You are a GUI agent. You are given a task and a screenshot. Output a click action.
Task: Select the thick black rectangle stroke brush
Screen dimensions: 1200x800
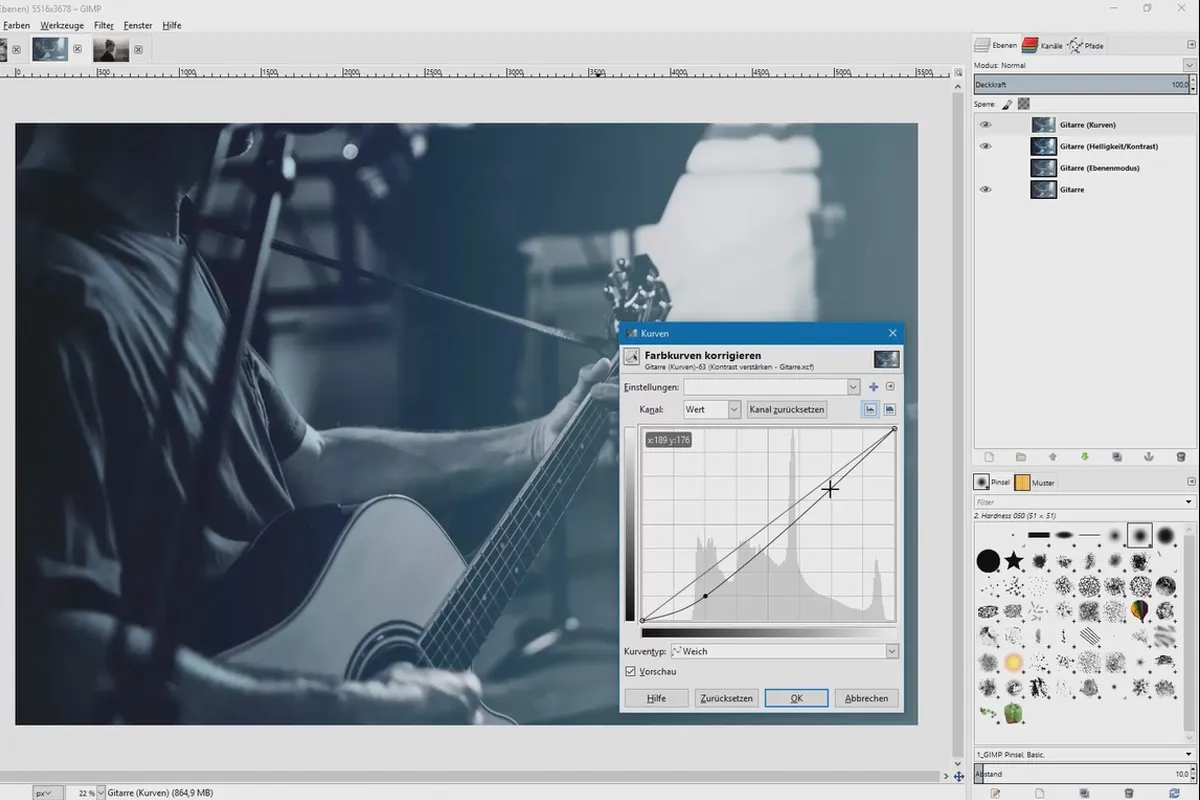tap(1039, 535)
